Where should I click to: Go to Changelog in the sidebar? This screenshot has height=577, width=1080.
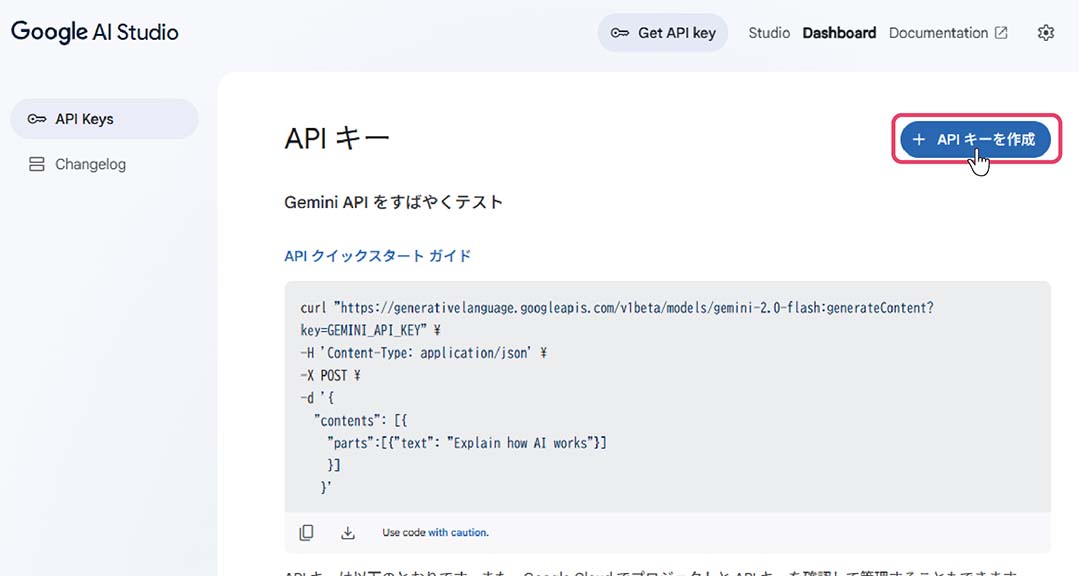point(90,164)
